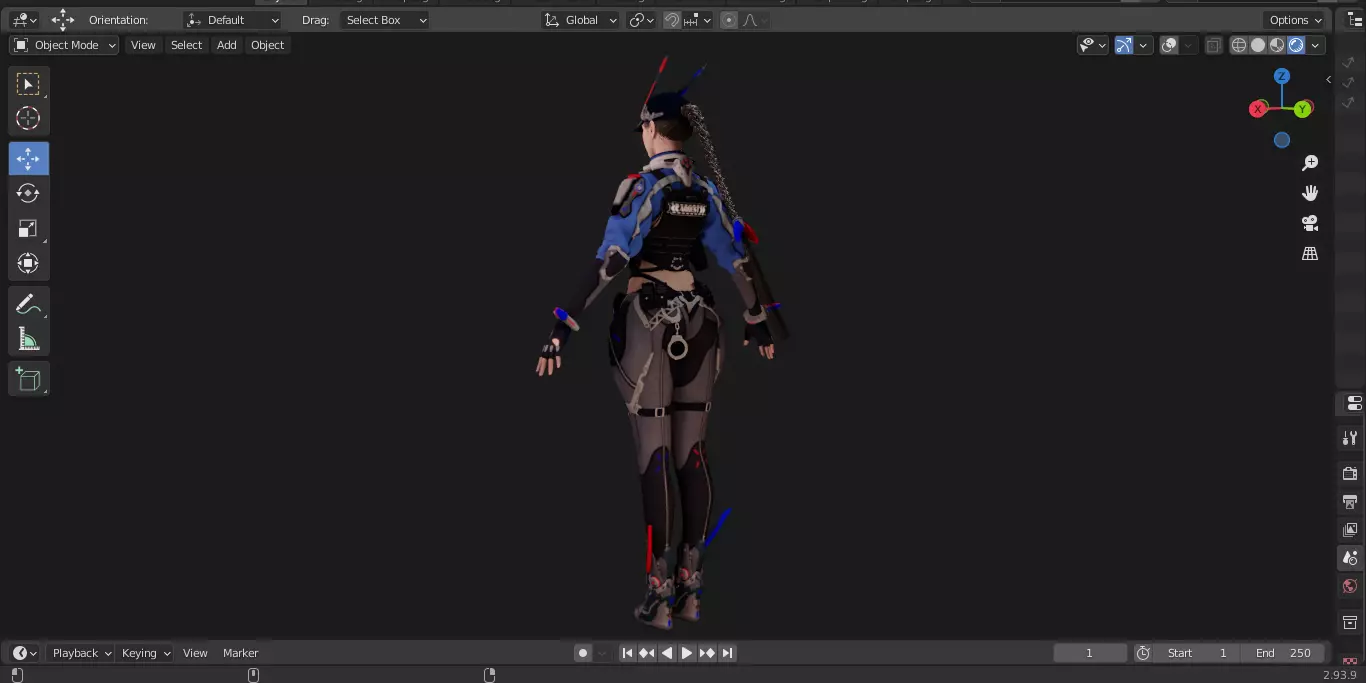Open the Playback popover
Image resolution: width=1366 pixels, height=683 pixels.
82,653
